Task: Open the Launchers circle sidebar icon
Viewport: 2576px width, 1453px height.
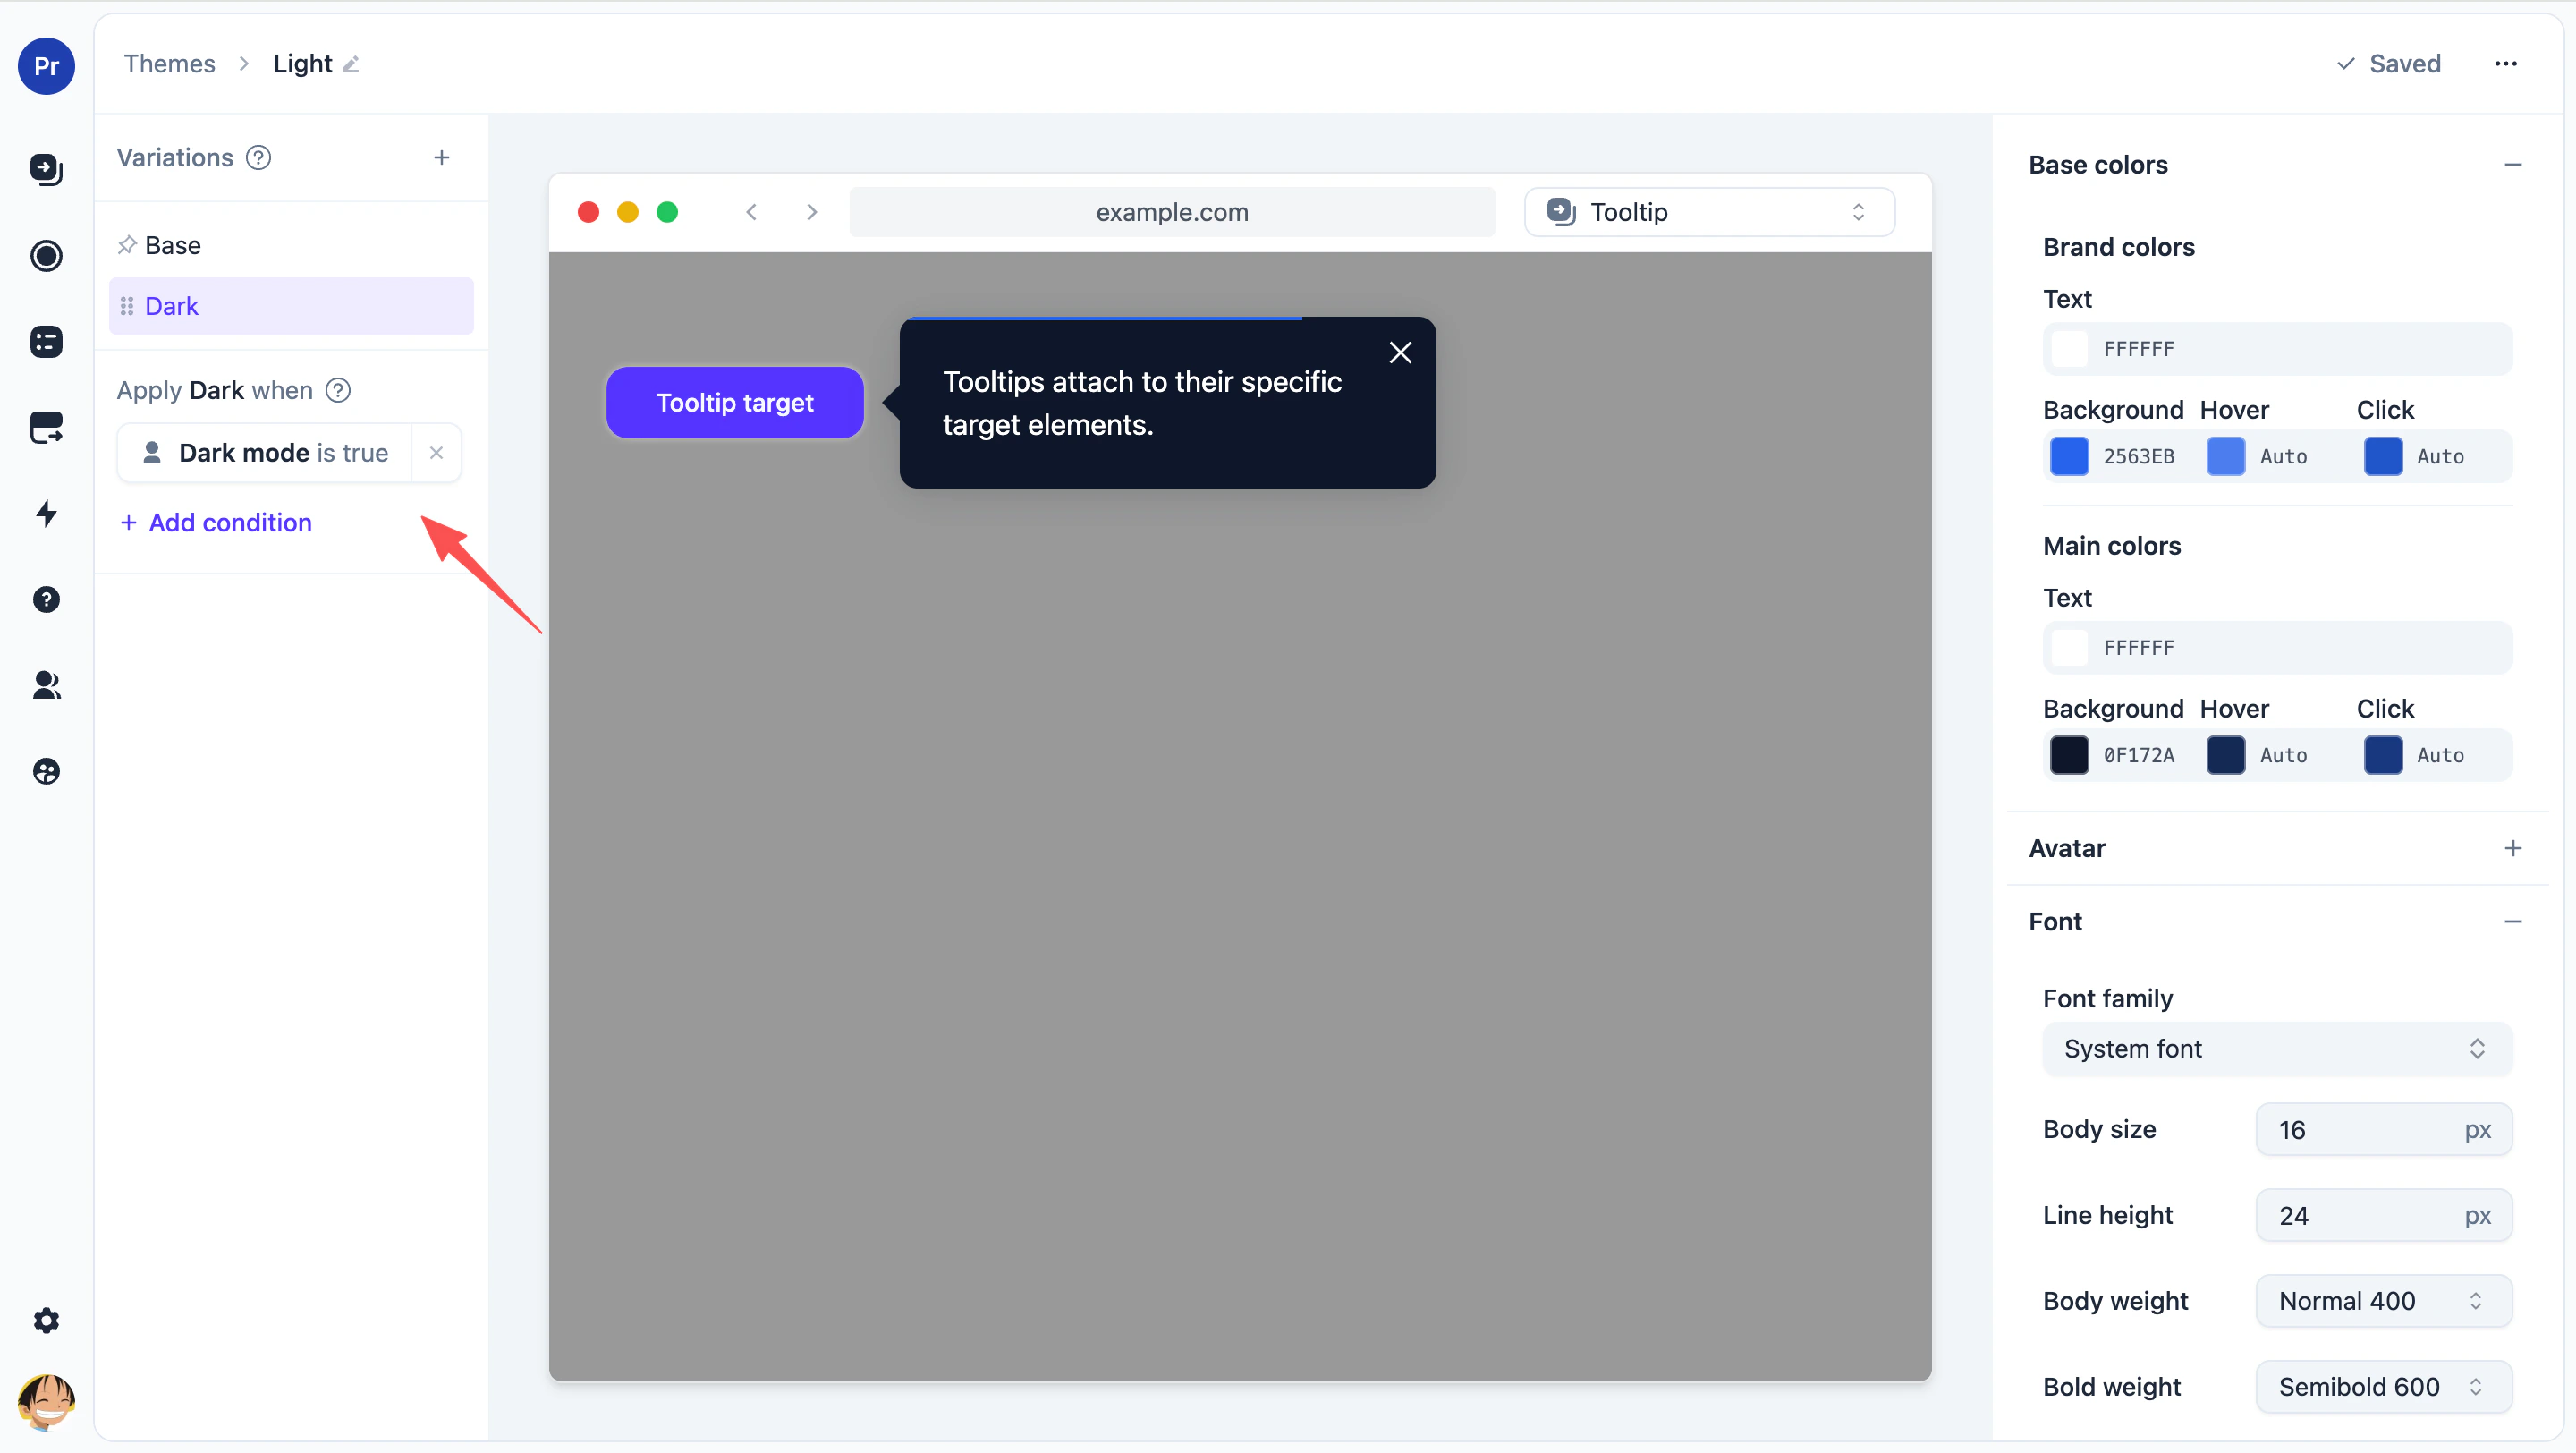Action: tap(46, 256)
